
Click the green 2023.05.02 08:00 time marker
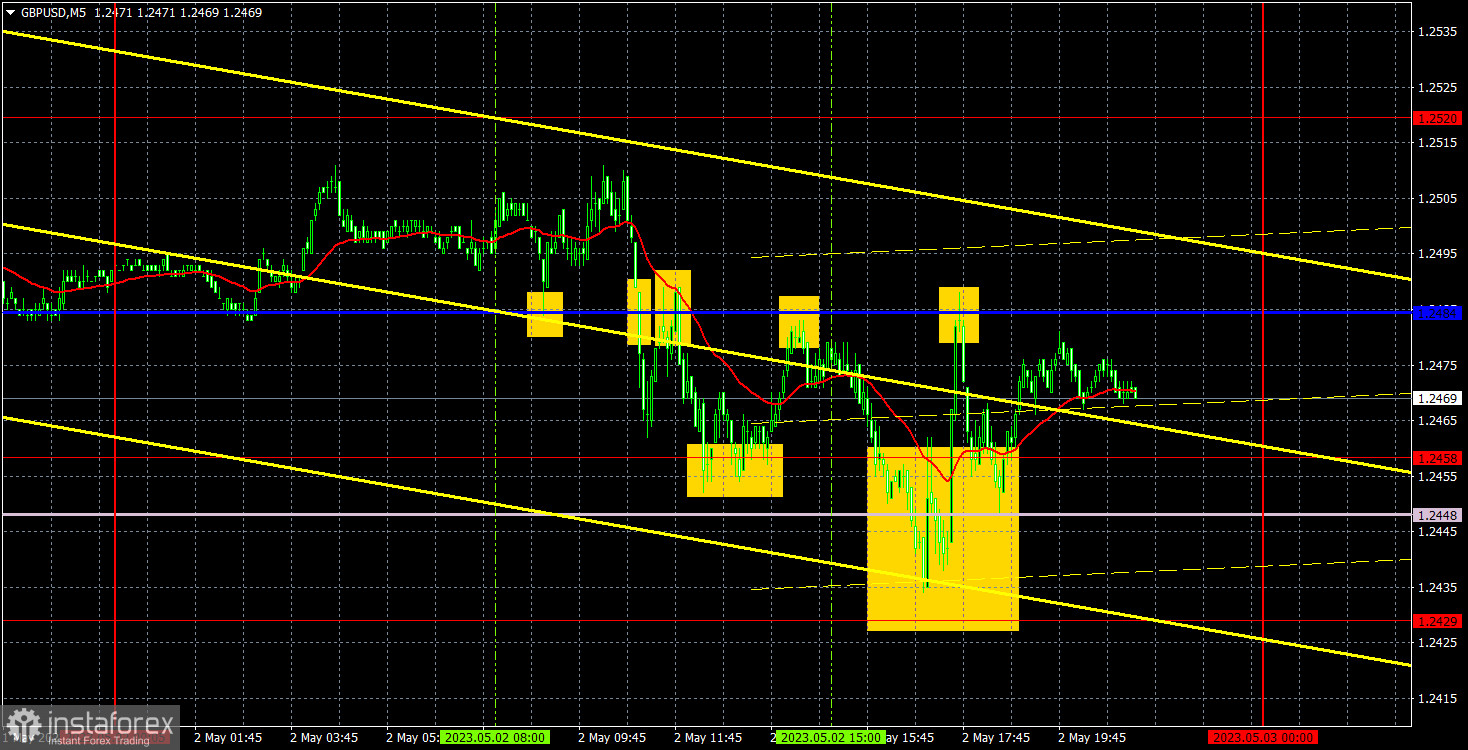point(495,737)
